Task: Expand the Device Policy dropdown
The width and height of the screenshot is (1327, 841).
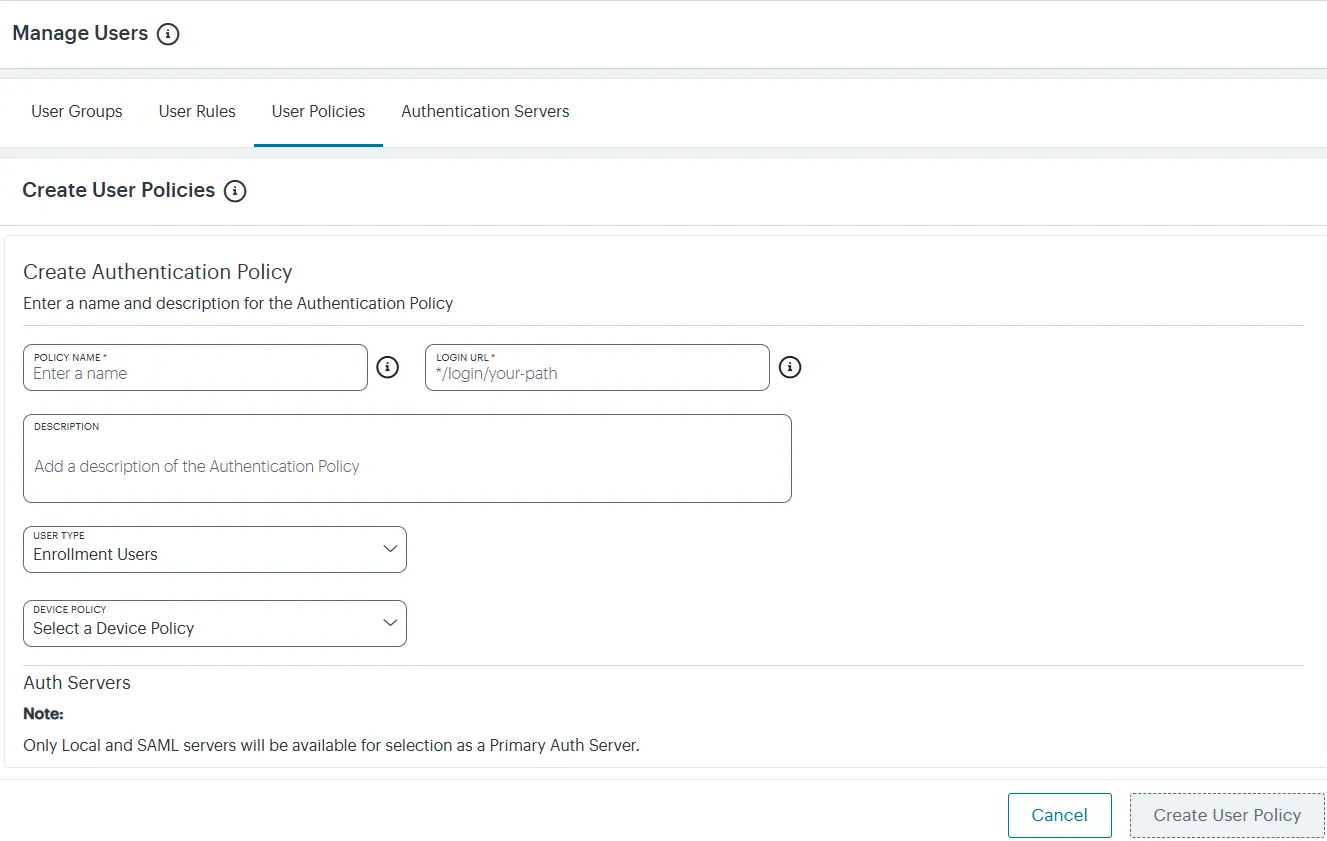Action: (x=215, y=623)
